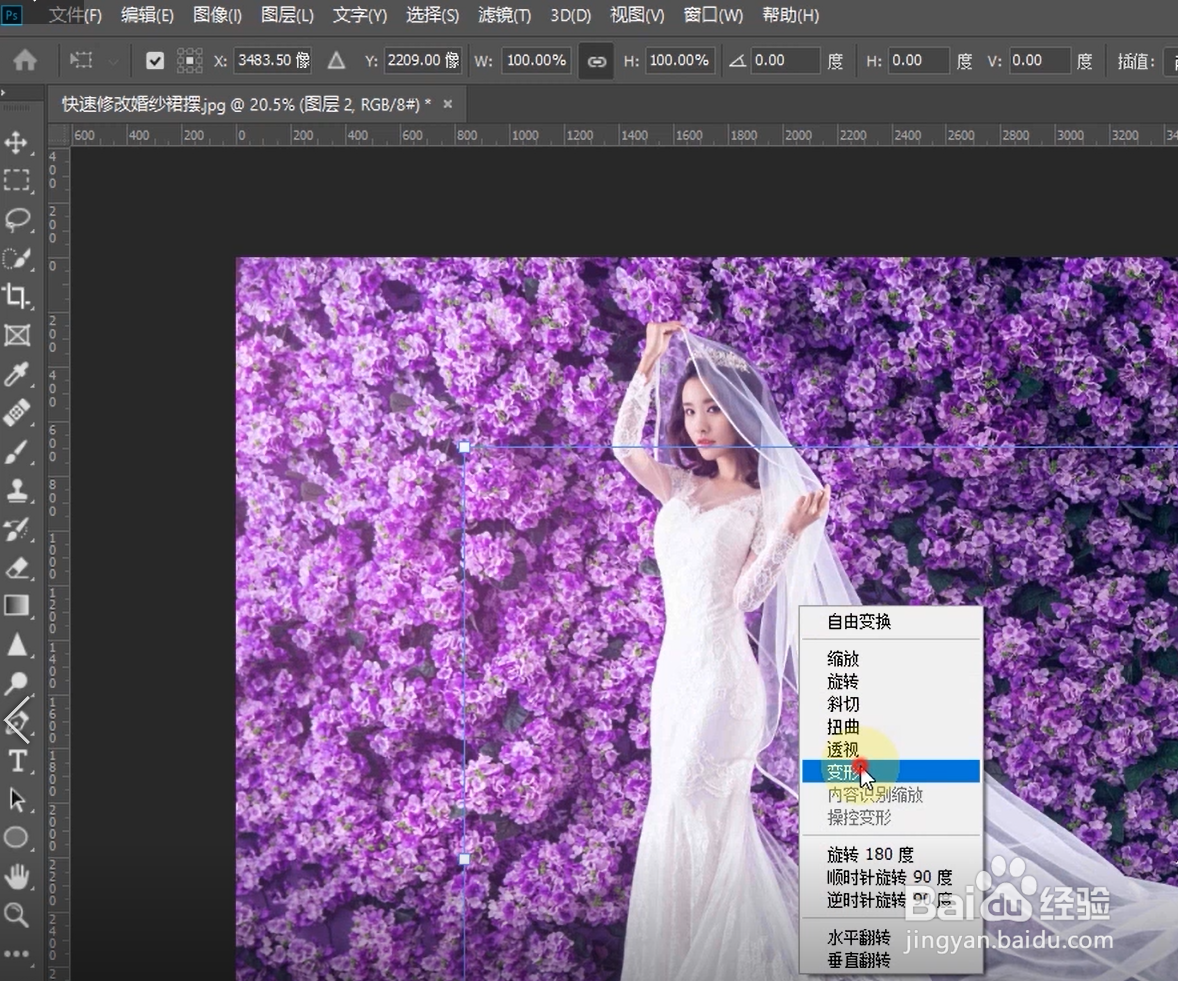
Task: Select the Eyedropper tool
Action: tap(16, 375)
